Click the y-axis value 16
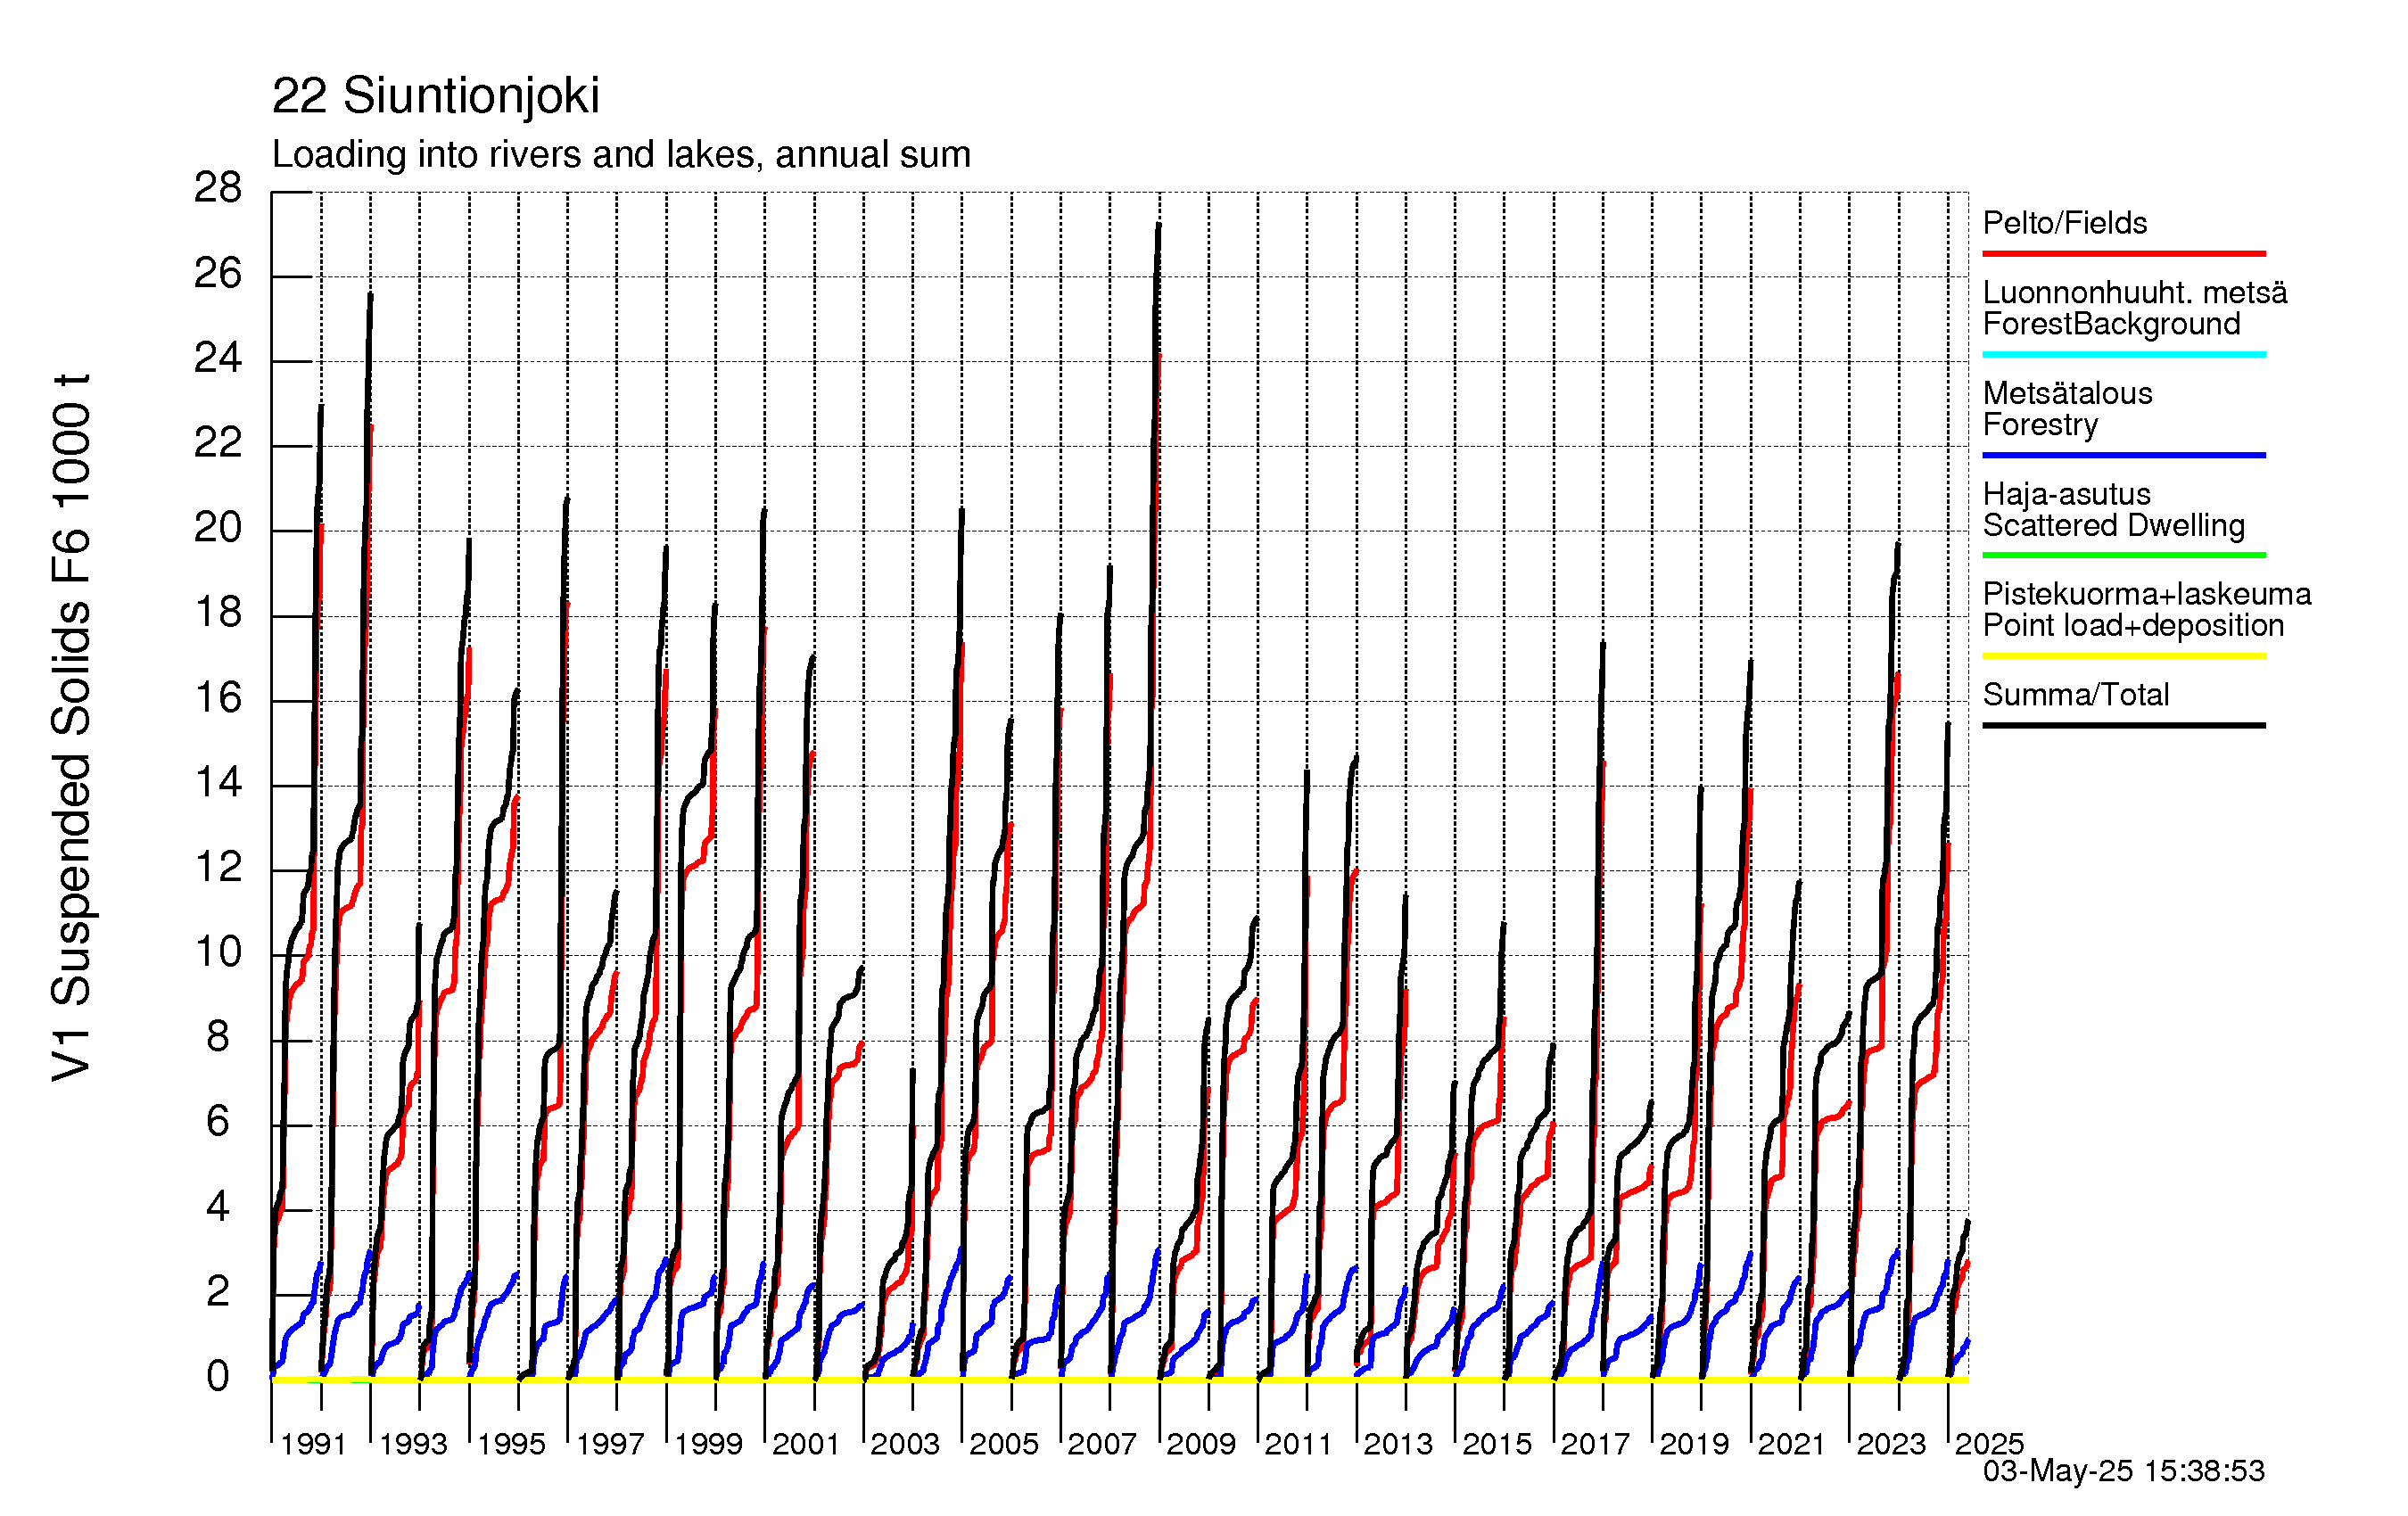Screen dimensions: 2408x1516 pyautogui.click(x=218, y=697)
